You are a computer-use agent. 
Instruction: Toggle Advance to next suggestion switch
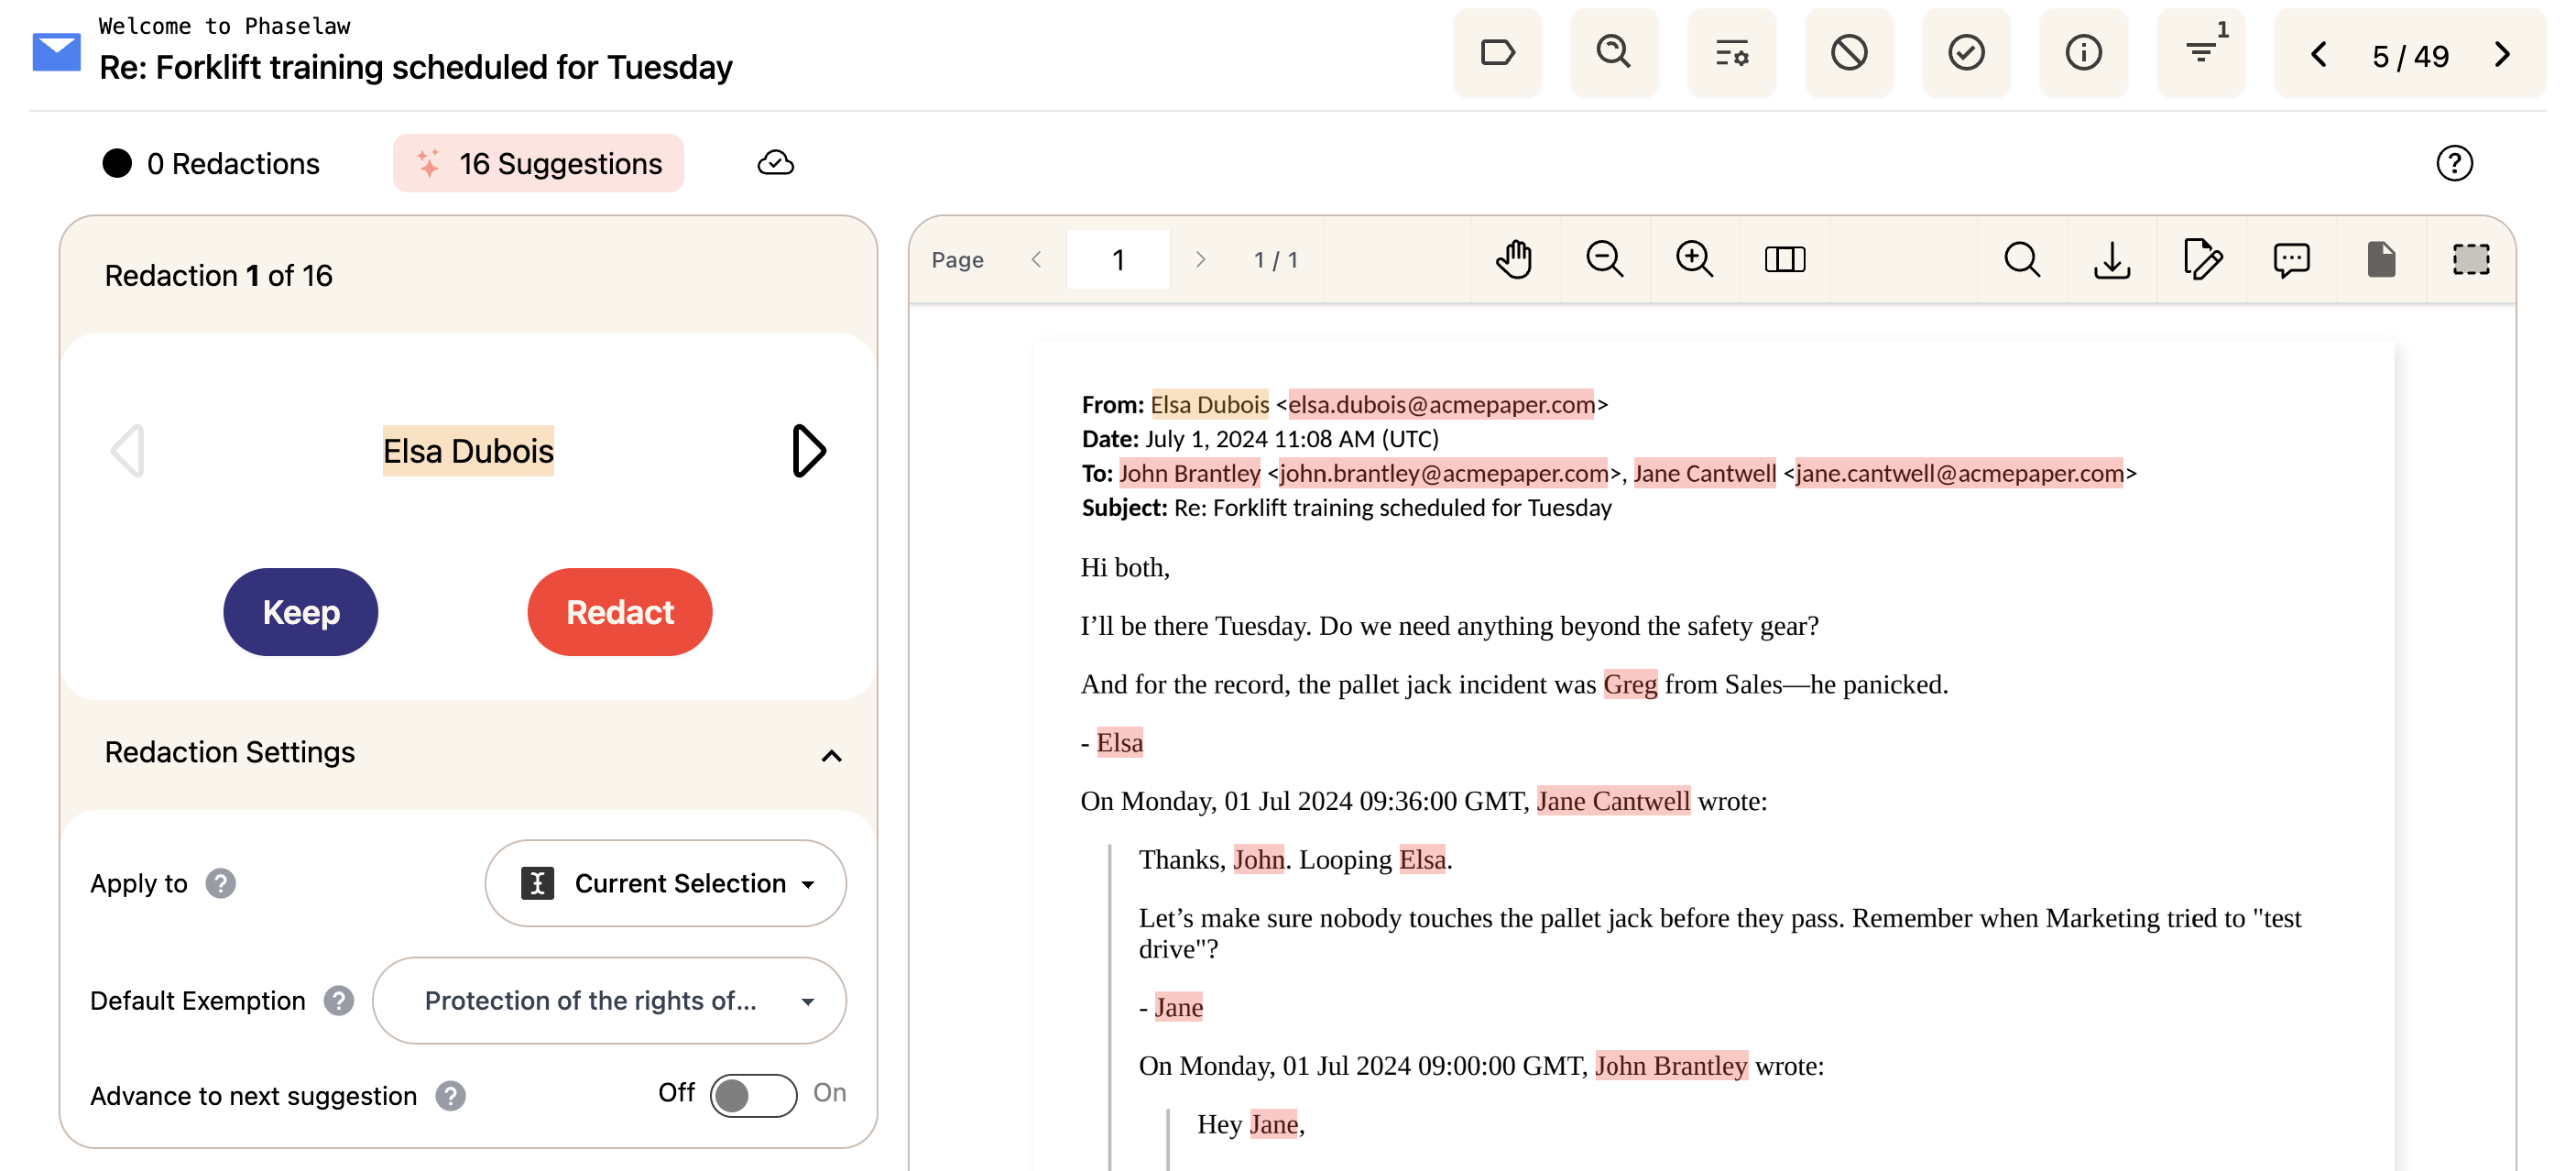[753, 1095]
